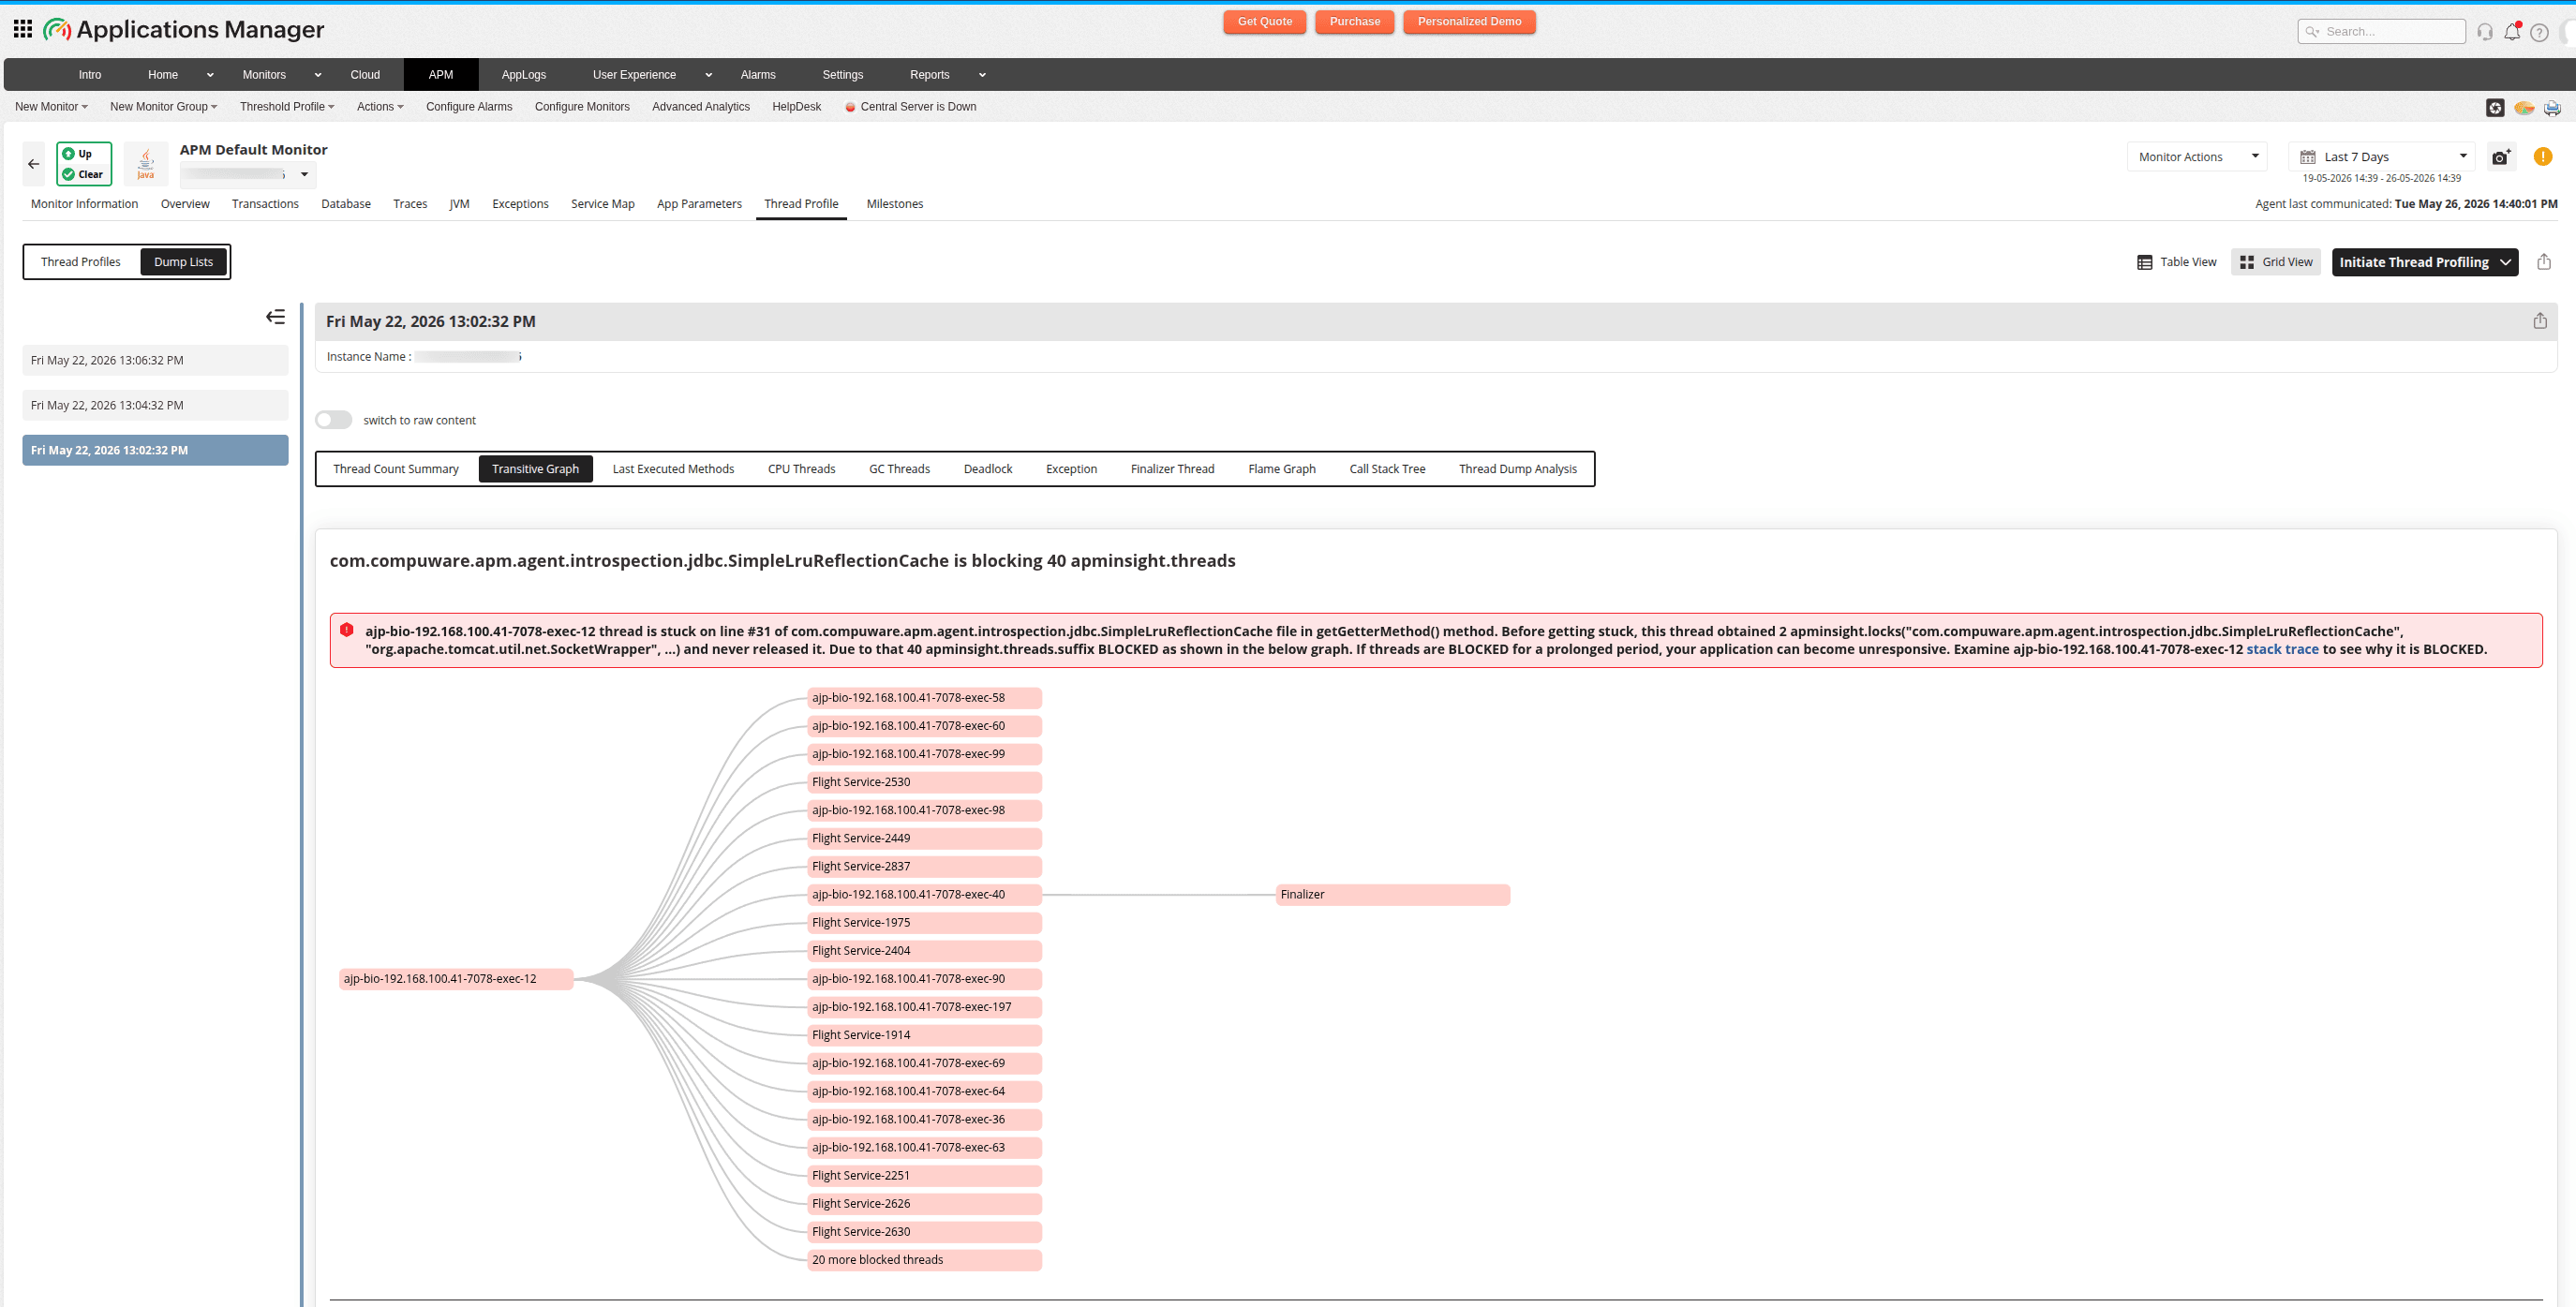
Task: Expand the Monitors menu arrow
Action: (318, 75)
